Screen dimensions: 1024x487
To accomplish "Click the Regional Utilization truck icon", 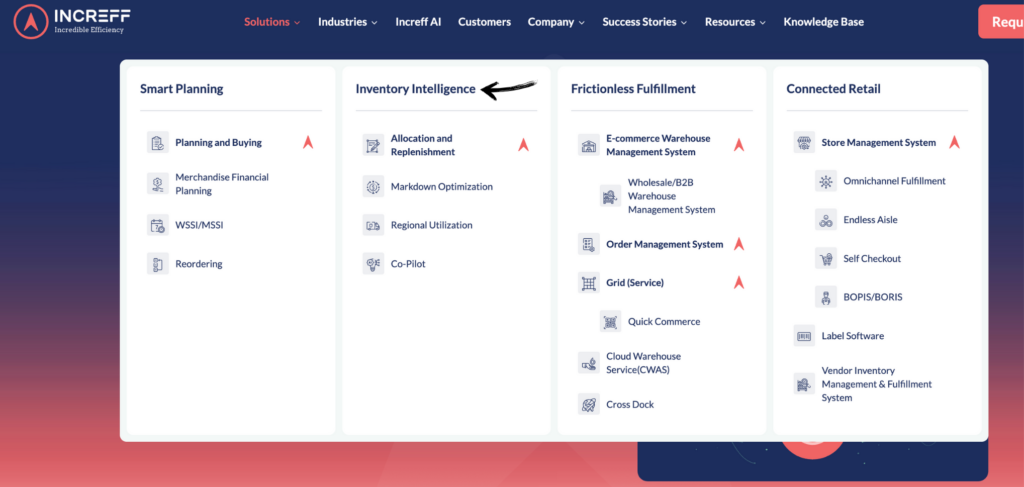I will click(x=373, y=226).
